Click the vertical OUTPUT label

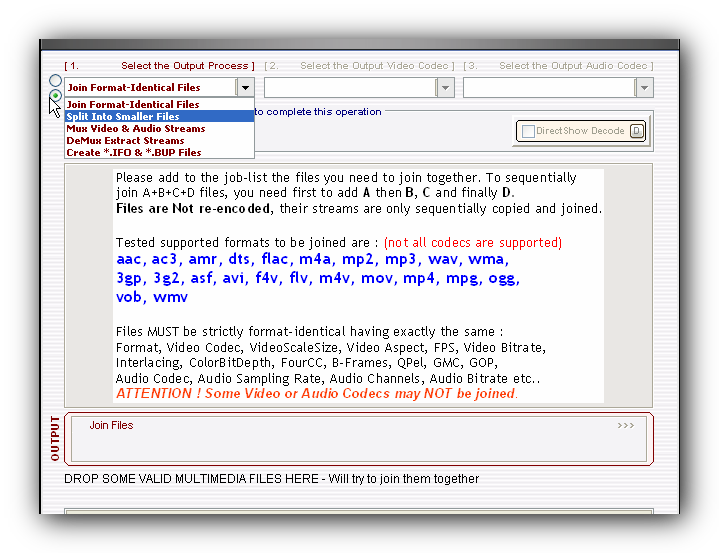55,439
